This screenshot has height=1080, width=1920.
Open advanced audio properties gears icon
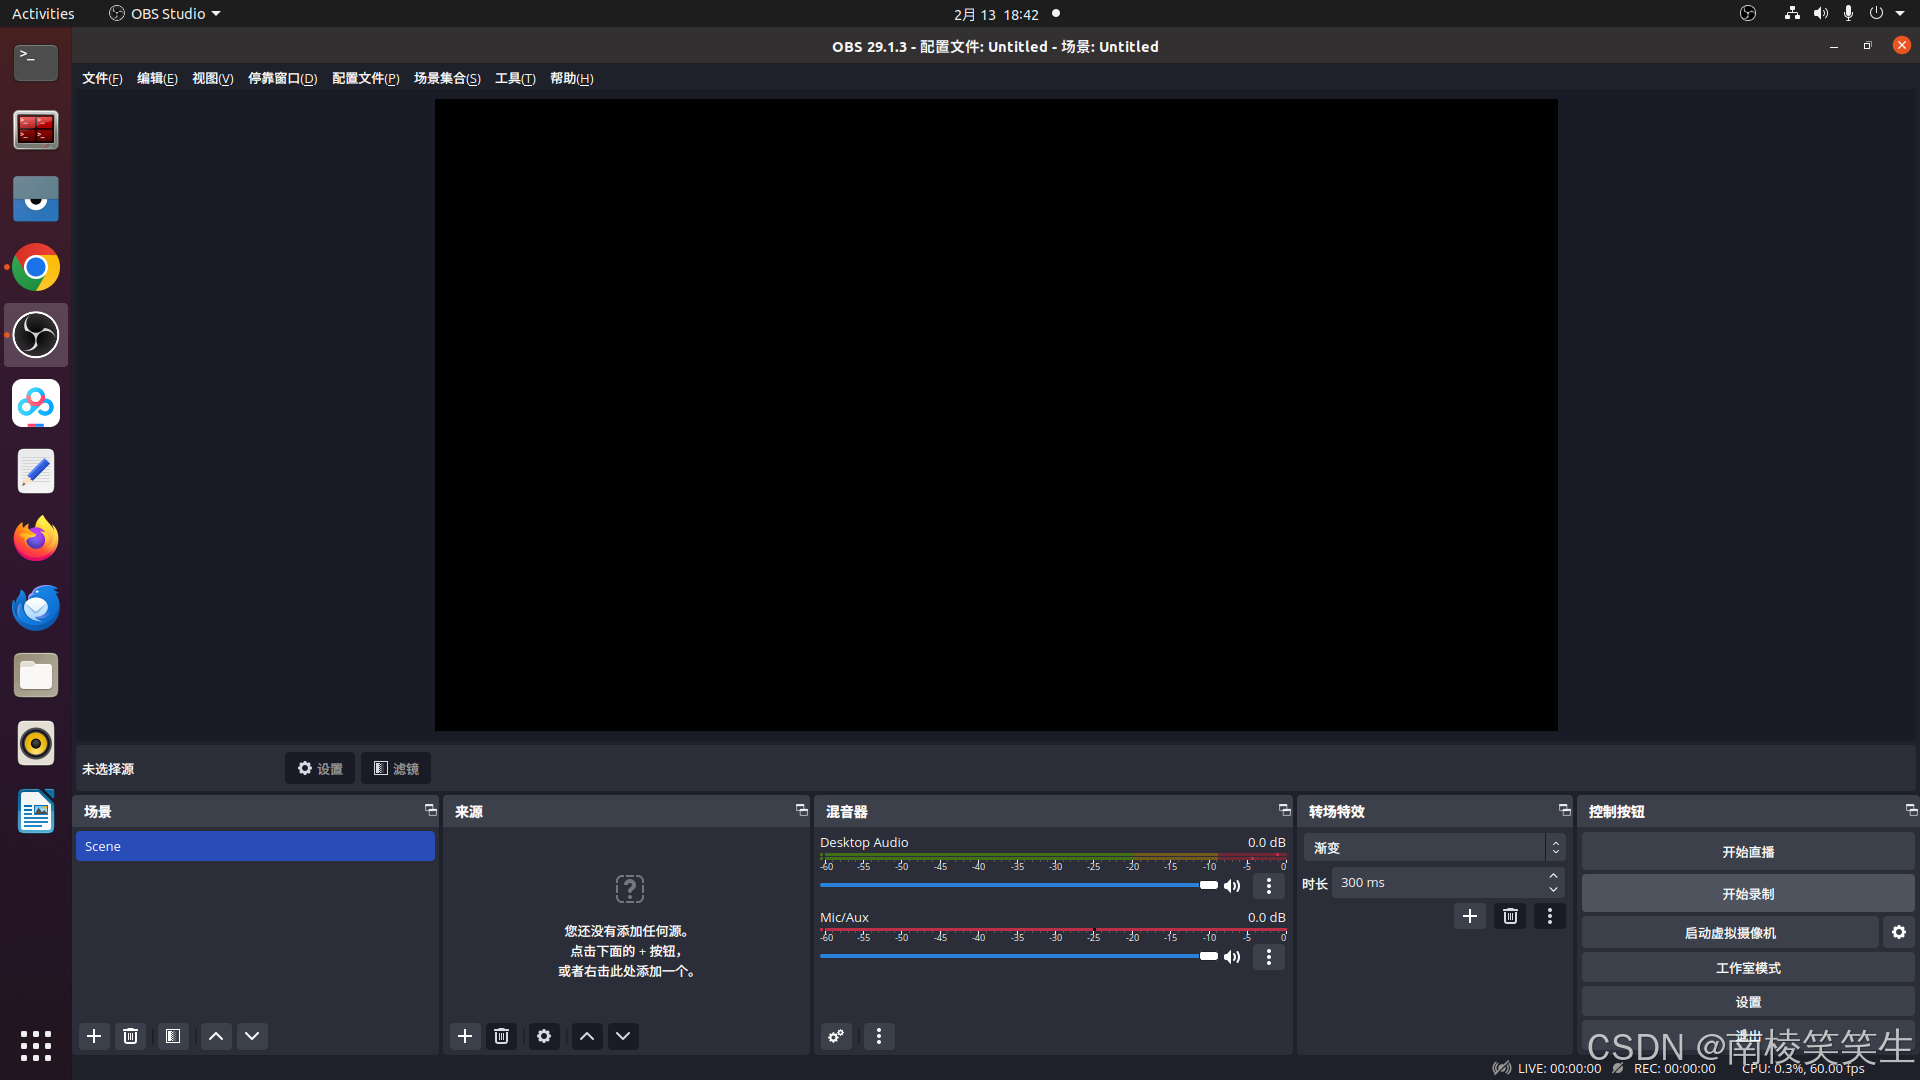pyautogui.click(x=836, y=1036)
